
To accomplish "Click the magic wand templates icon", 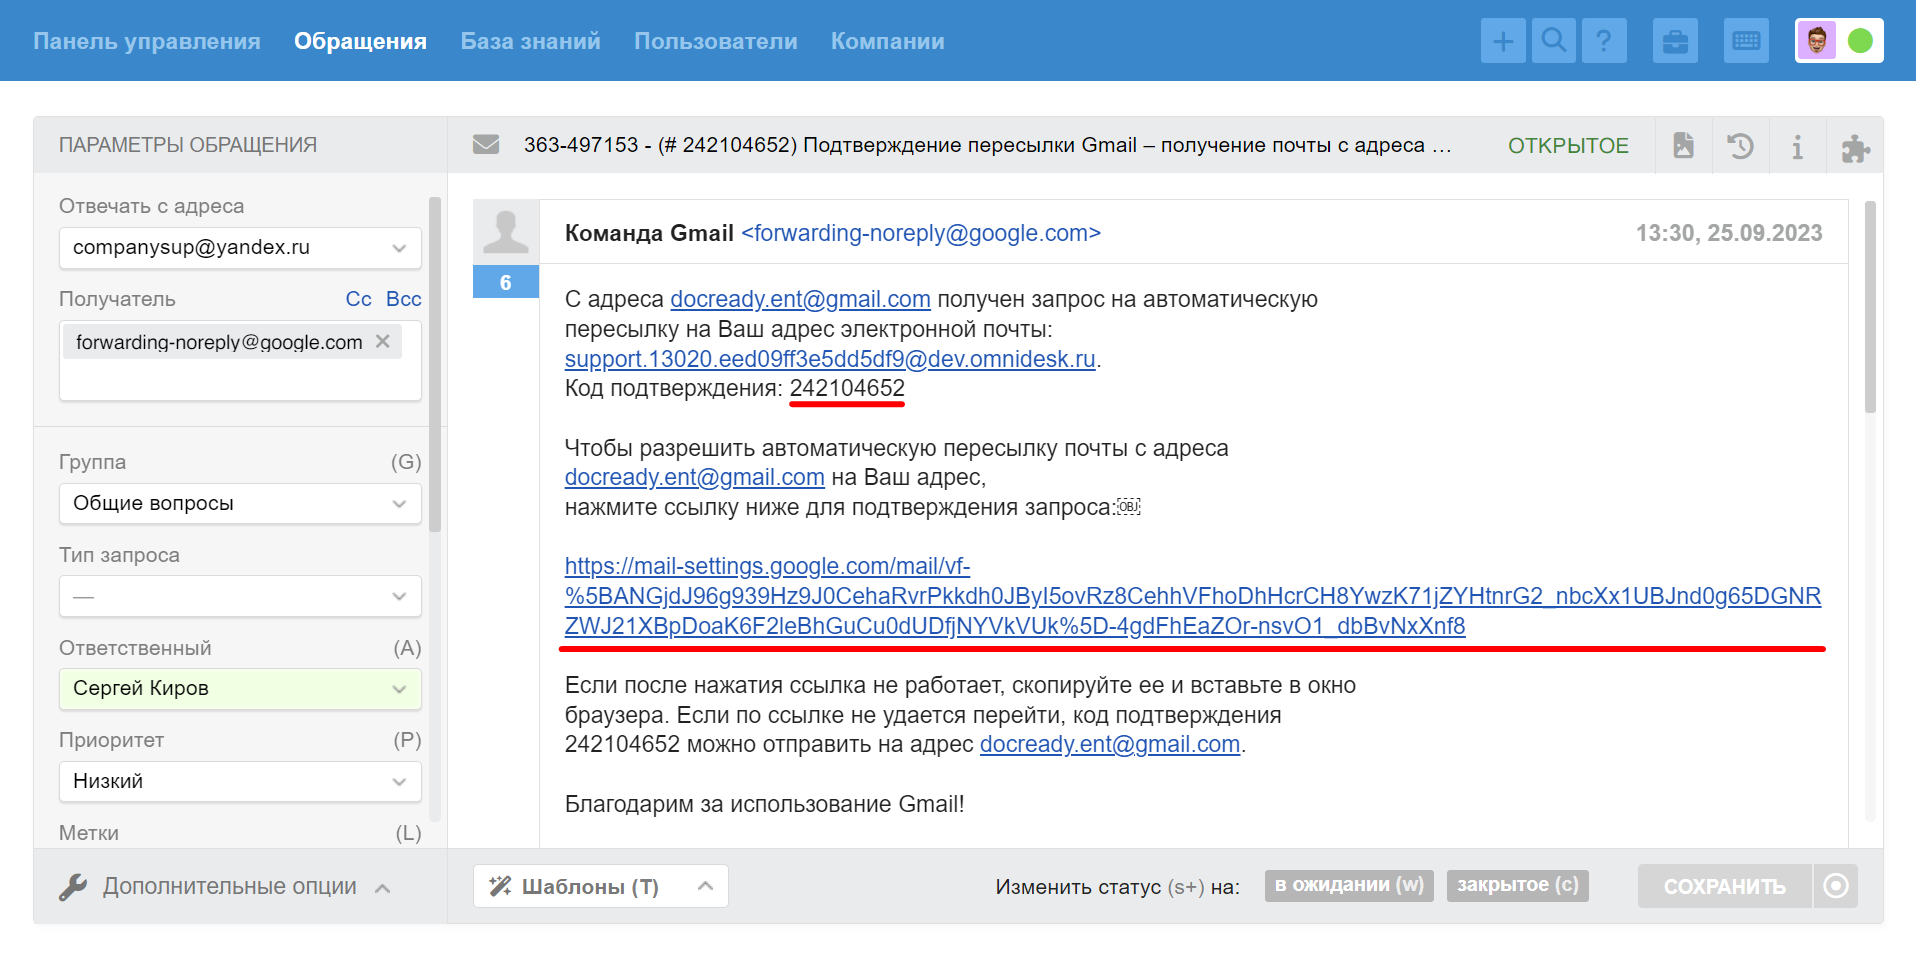I will [500, 886].
